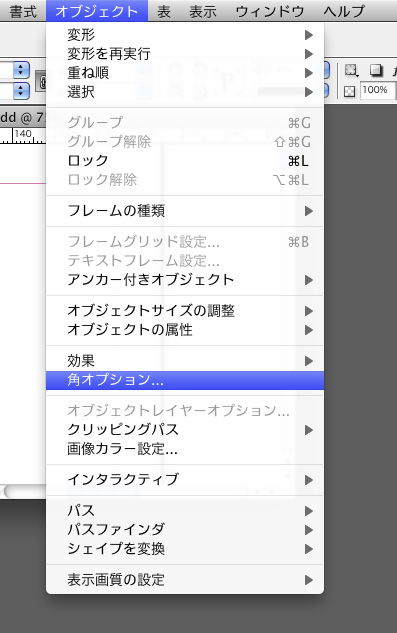Image resolution: width=397 pixels, height=633 pixels.
Task: Open the 書式 menu
Action: pyautogui.click(x=23, y=11)
